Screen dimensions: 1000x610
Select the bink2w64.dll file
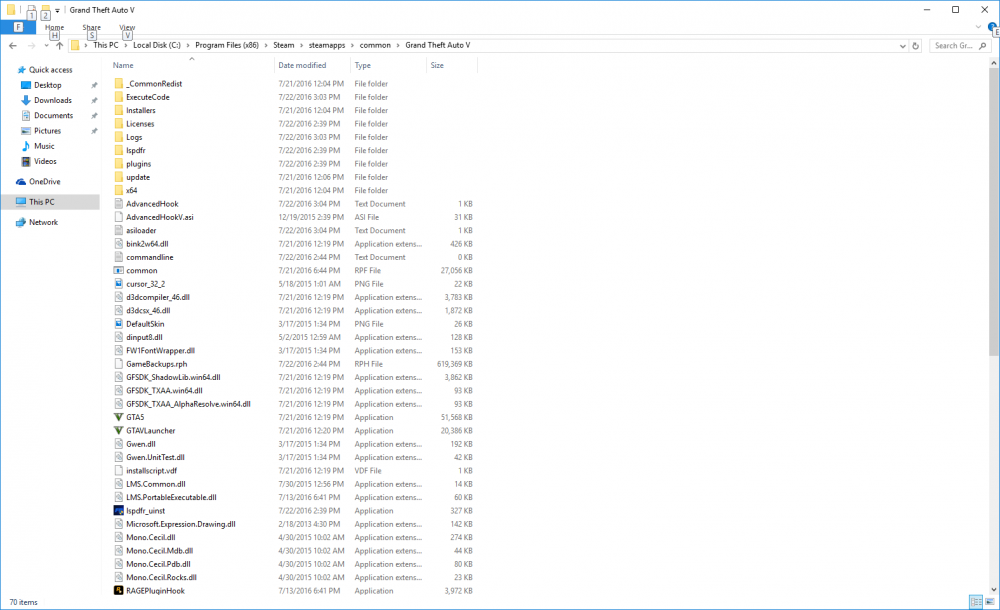click(147, 244)
